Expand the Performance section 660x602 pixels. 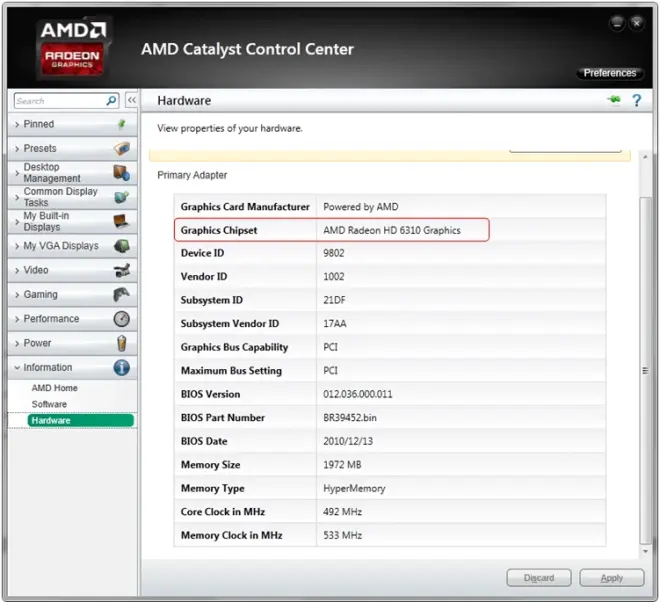click(72, 319)
